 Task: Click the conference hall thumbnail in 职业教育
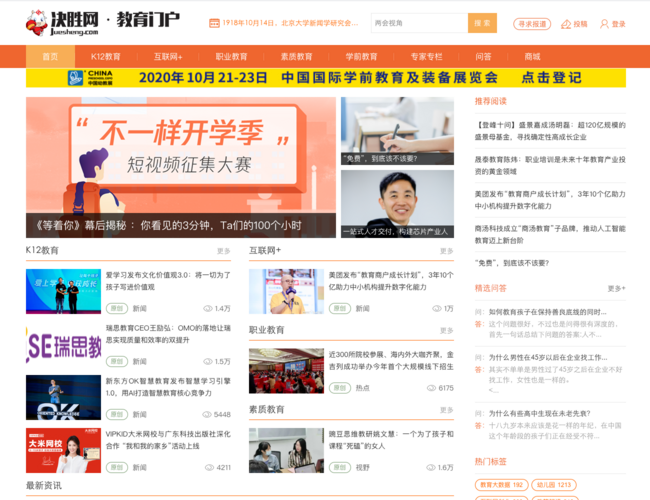pyautogui.click(x=286, y=371)
